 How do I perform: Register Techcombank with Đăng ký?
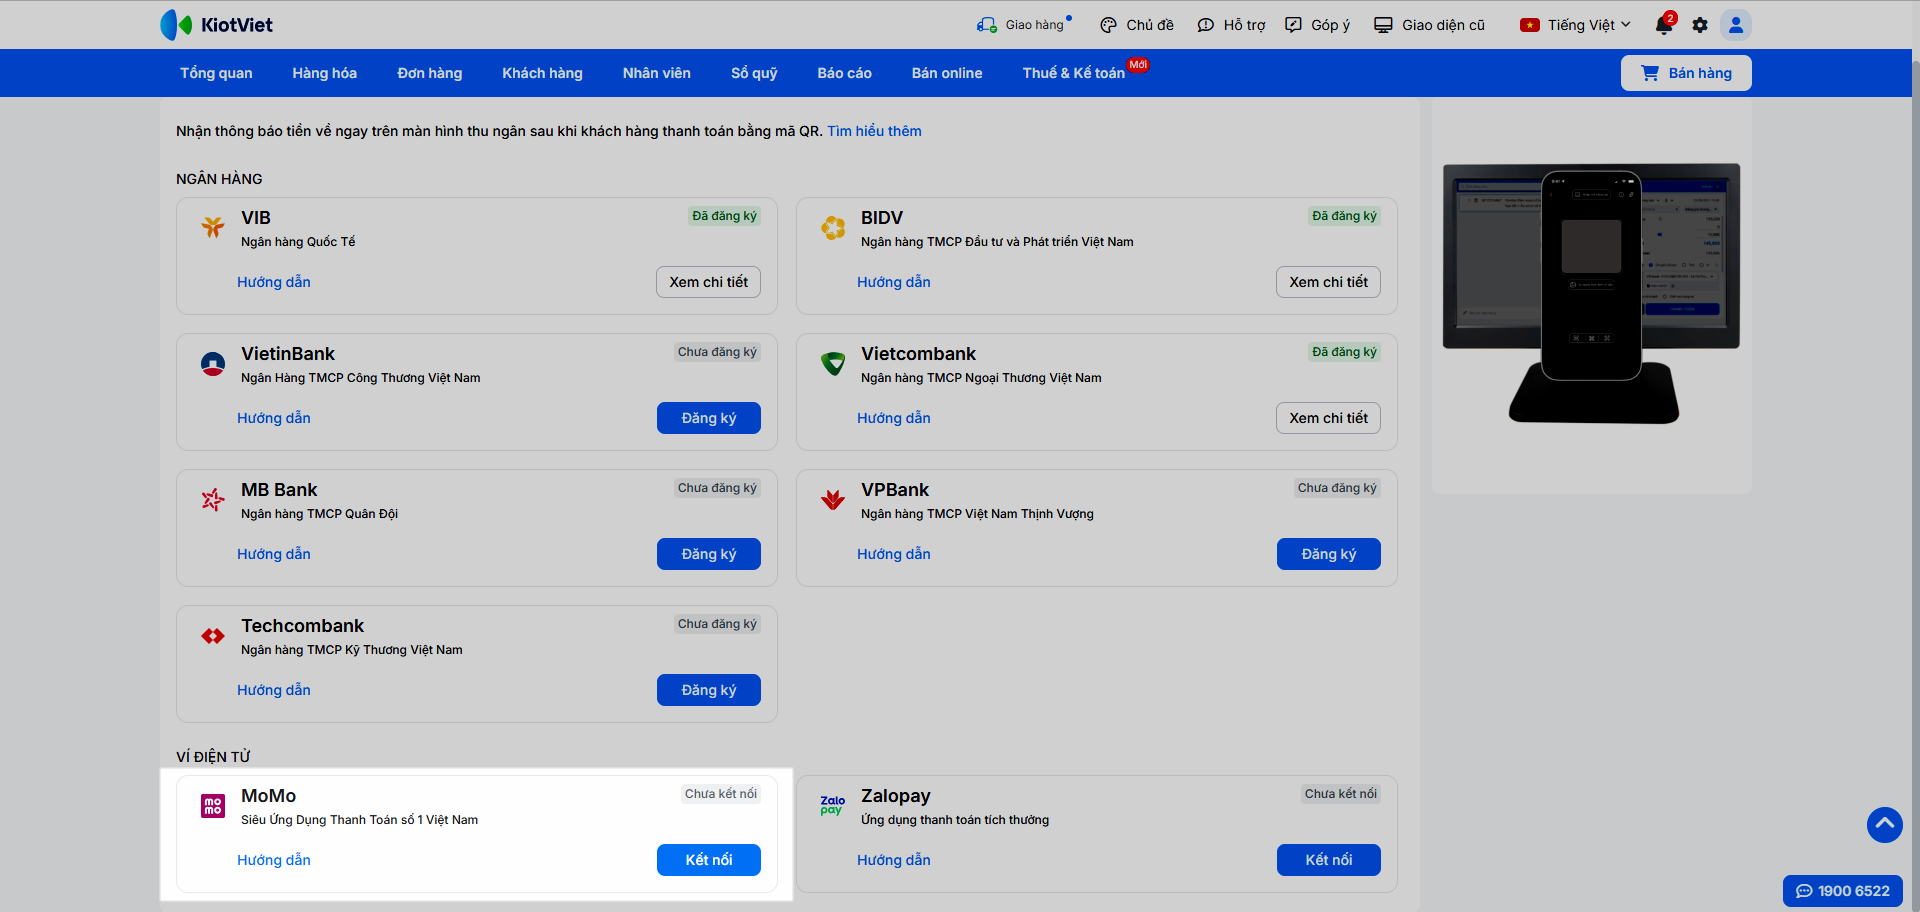[x=709, y=690]
